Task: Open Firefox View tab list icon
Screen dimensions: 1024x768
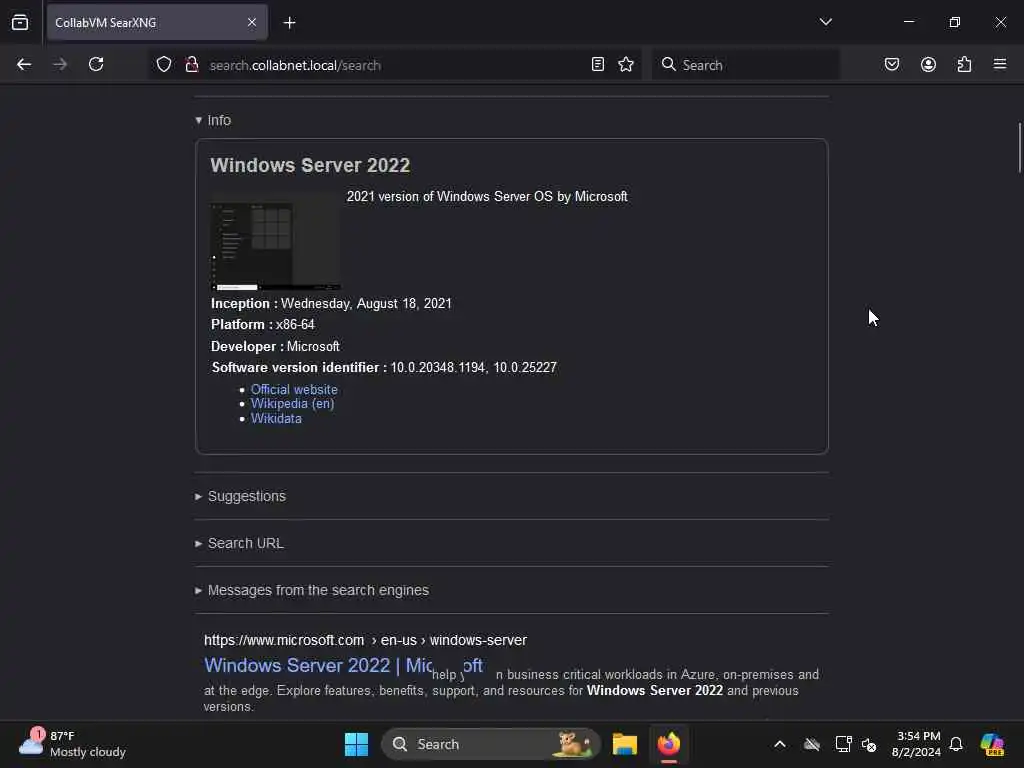Action: point(20,22)
